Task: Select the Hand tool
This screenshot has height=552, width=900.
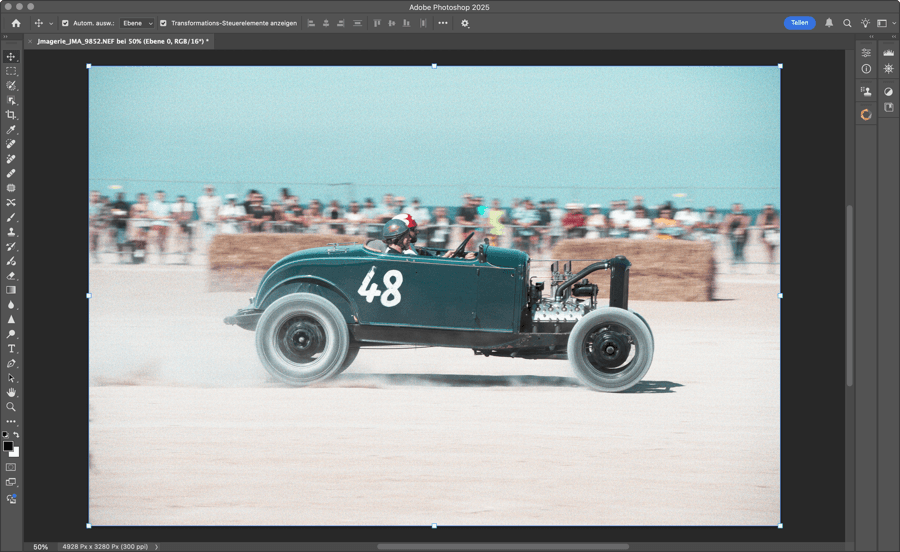Action: click(11, 392)
